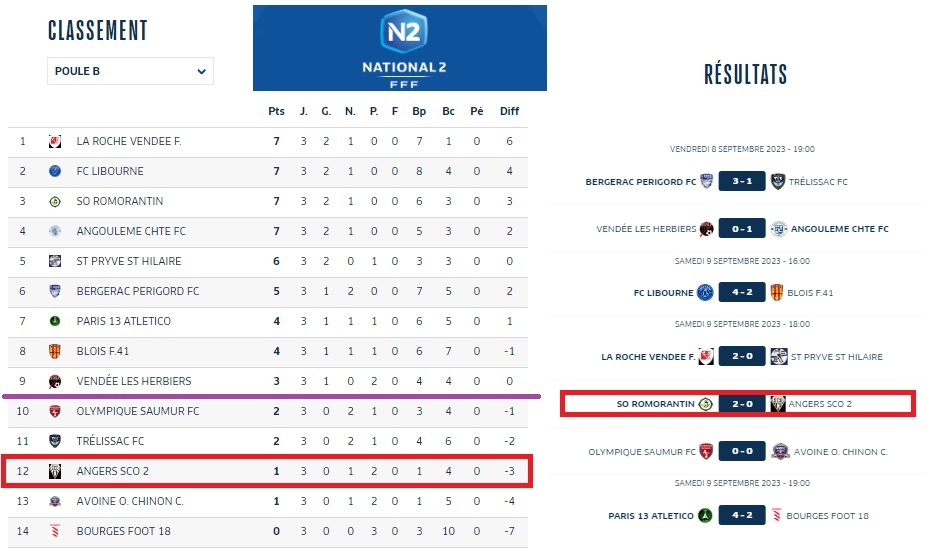Click Avoine O. Chinon C. crest in results
The height and width of the screenshot is (552, 934).
[x=780, y=452]
